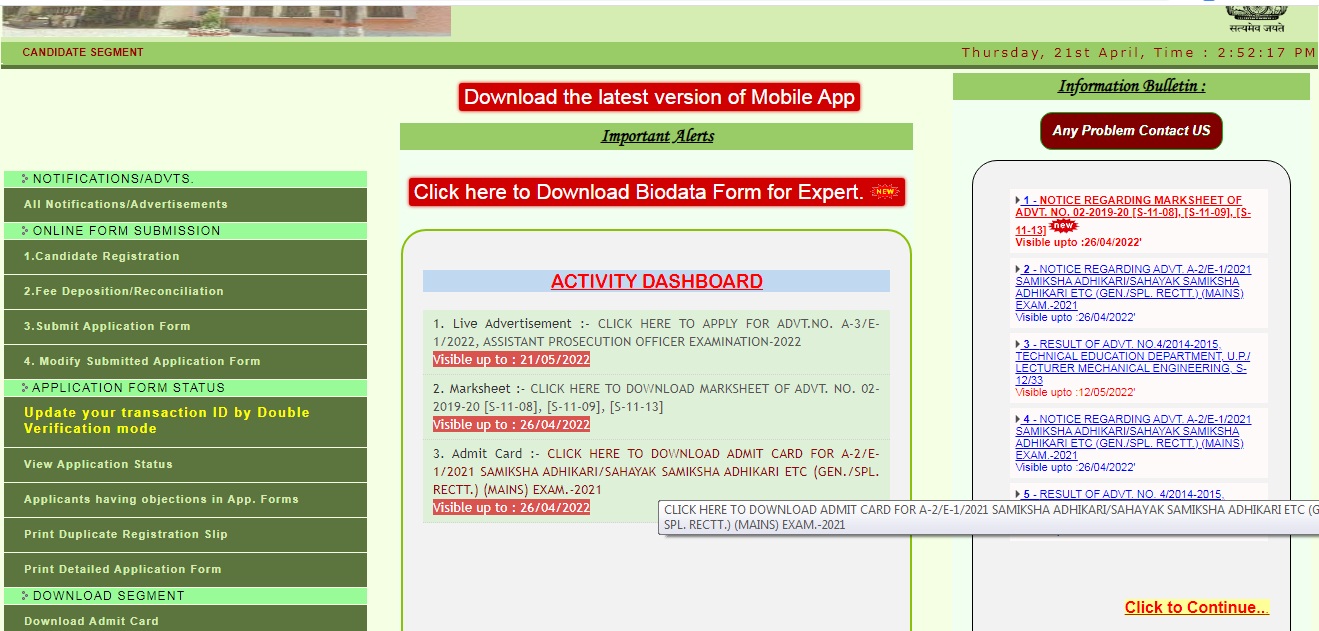
Task: Open bulletin notice 3 Lecturer Mechanical Engineering result
Action: (1132, 362)
